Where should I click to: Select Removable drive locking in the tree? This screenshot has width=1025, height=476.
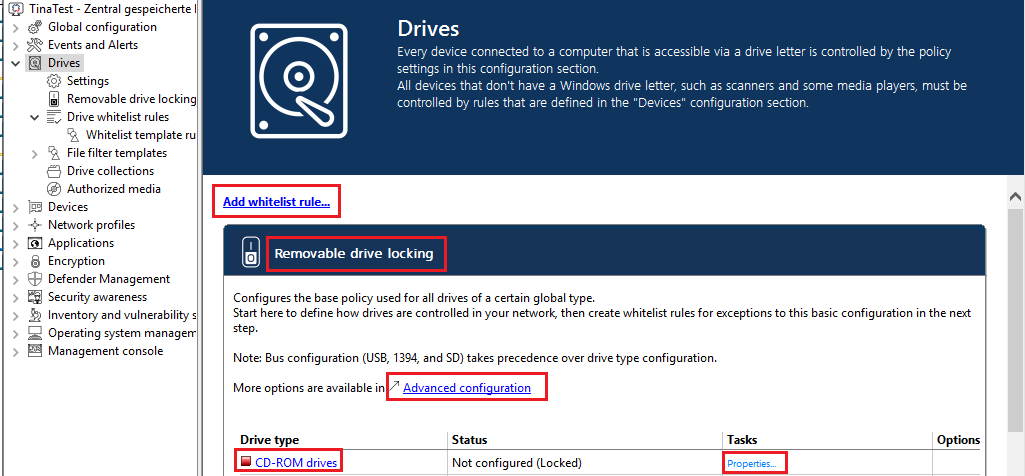coord(131,99)
